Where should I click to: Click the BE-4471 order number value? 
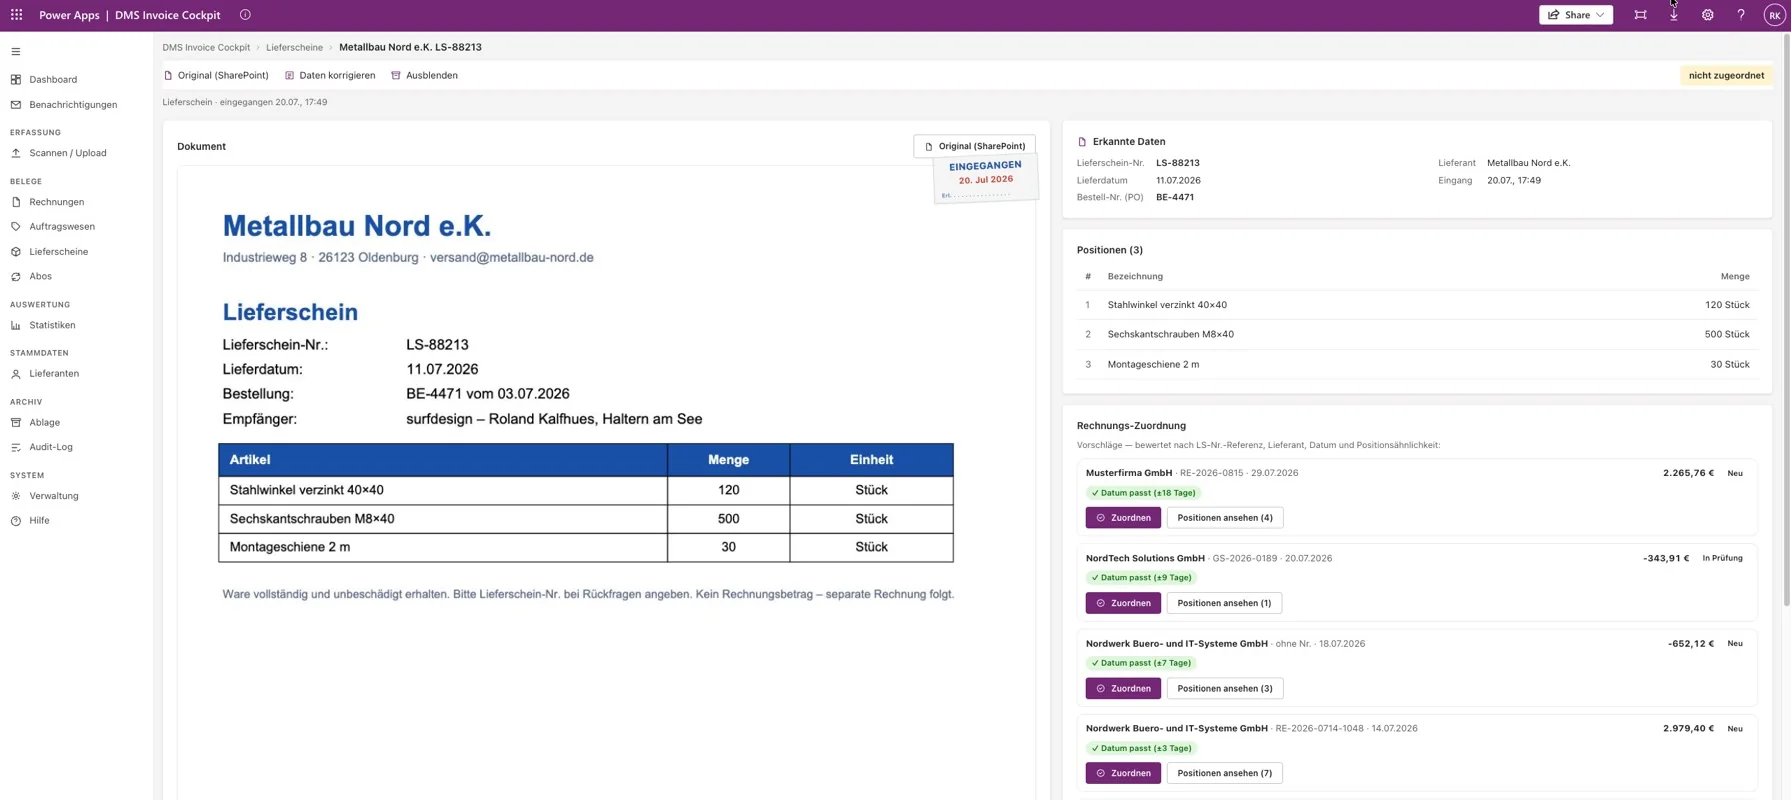point(1175,197)
